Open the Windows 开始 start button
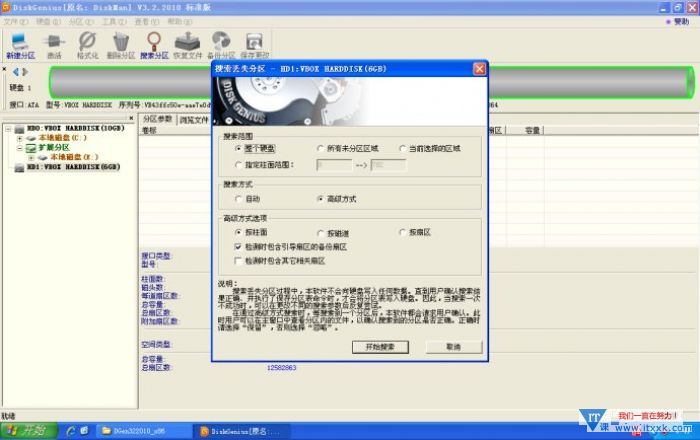The width and height of the screenshot is (700, 440). [29, 431]
